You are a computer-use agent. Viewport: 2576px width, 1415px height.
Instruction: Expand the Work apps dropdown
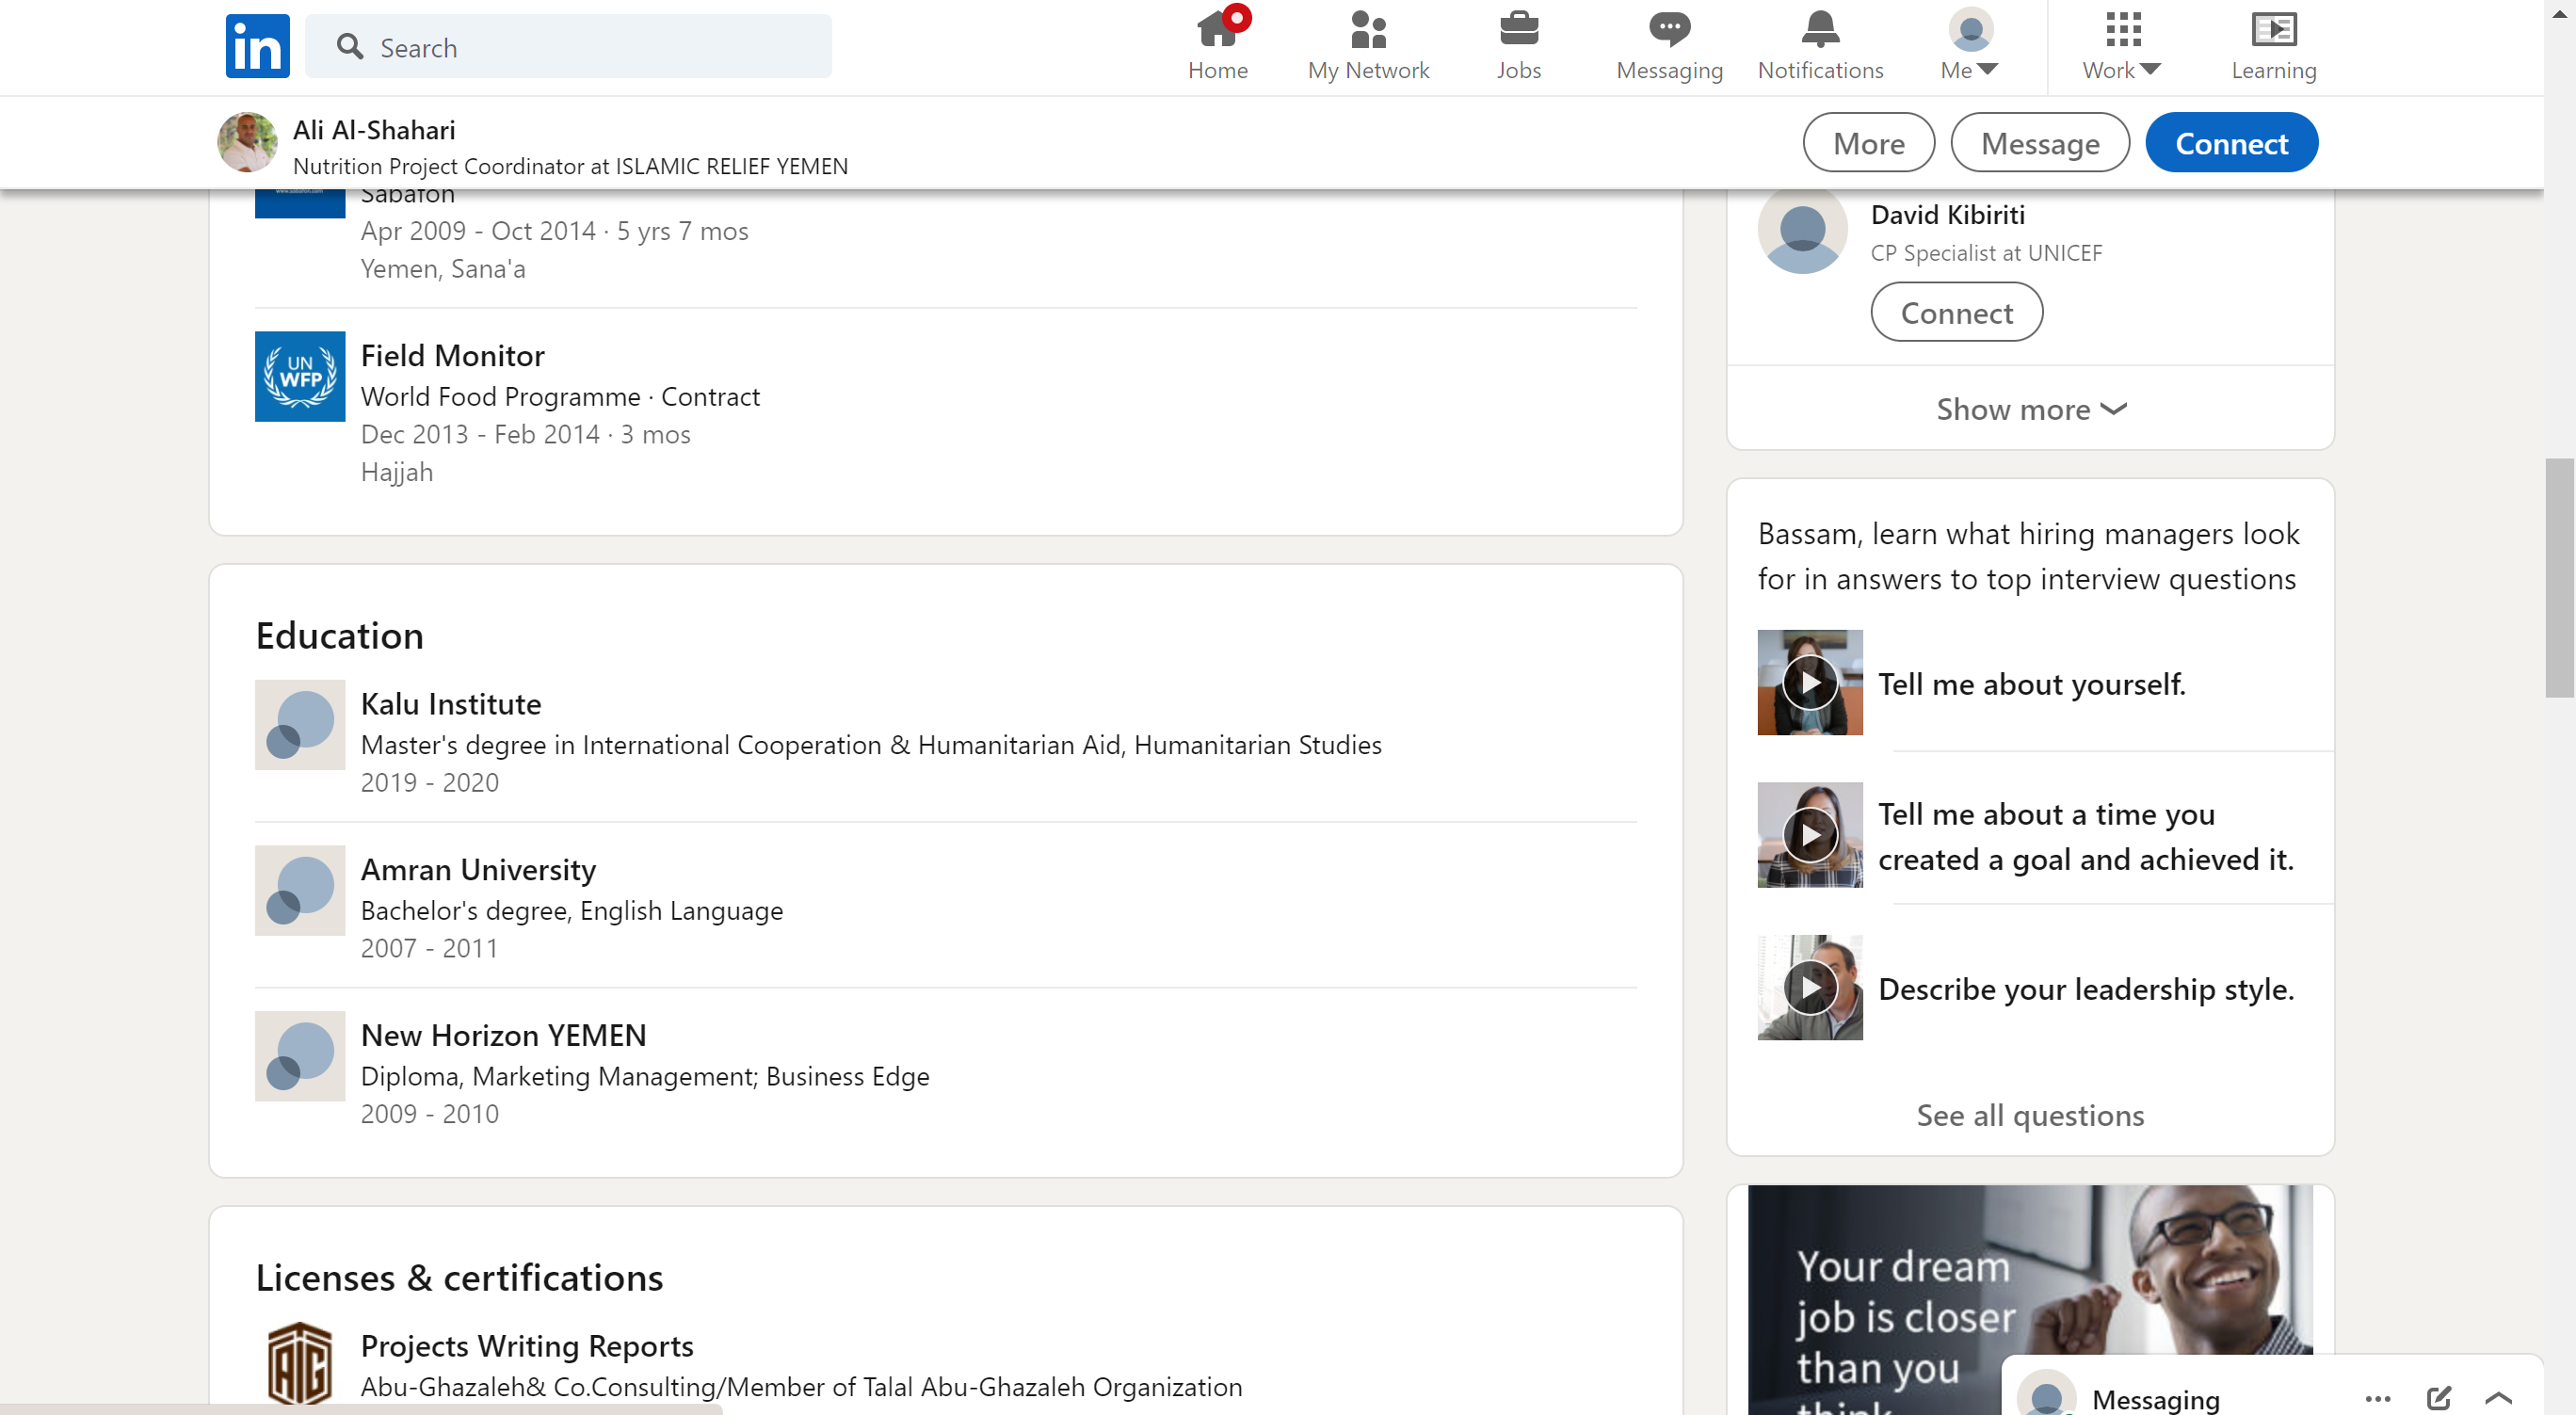pos(2121,46)
